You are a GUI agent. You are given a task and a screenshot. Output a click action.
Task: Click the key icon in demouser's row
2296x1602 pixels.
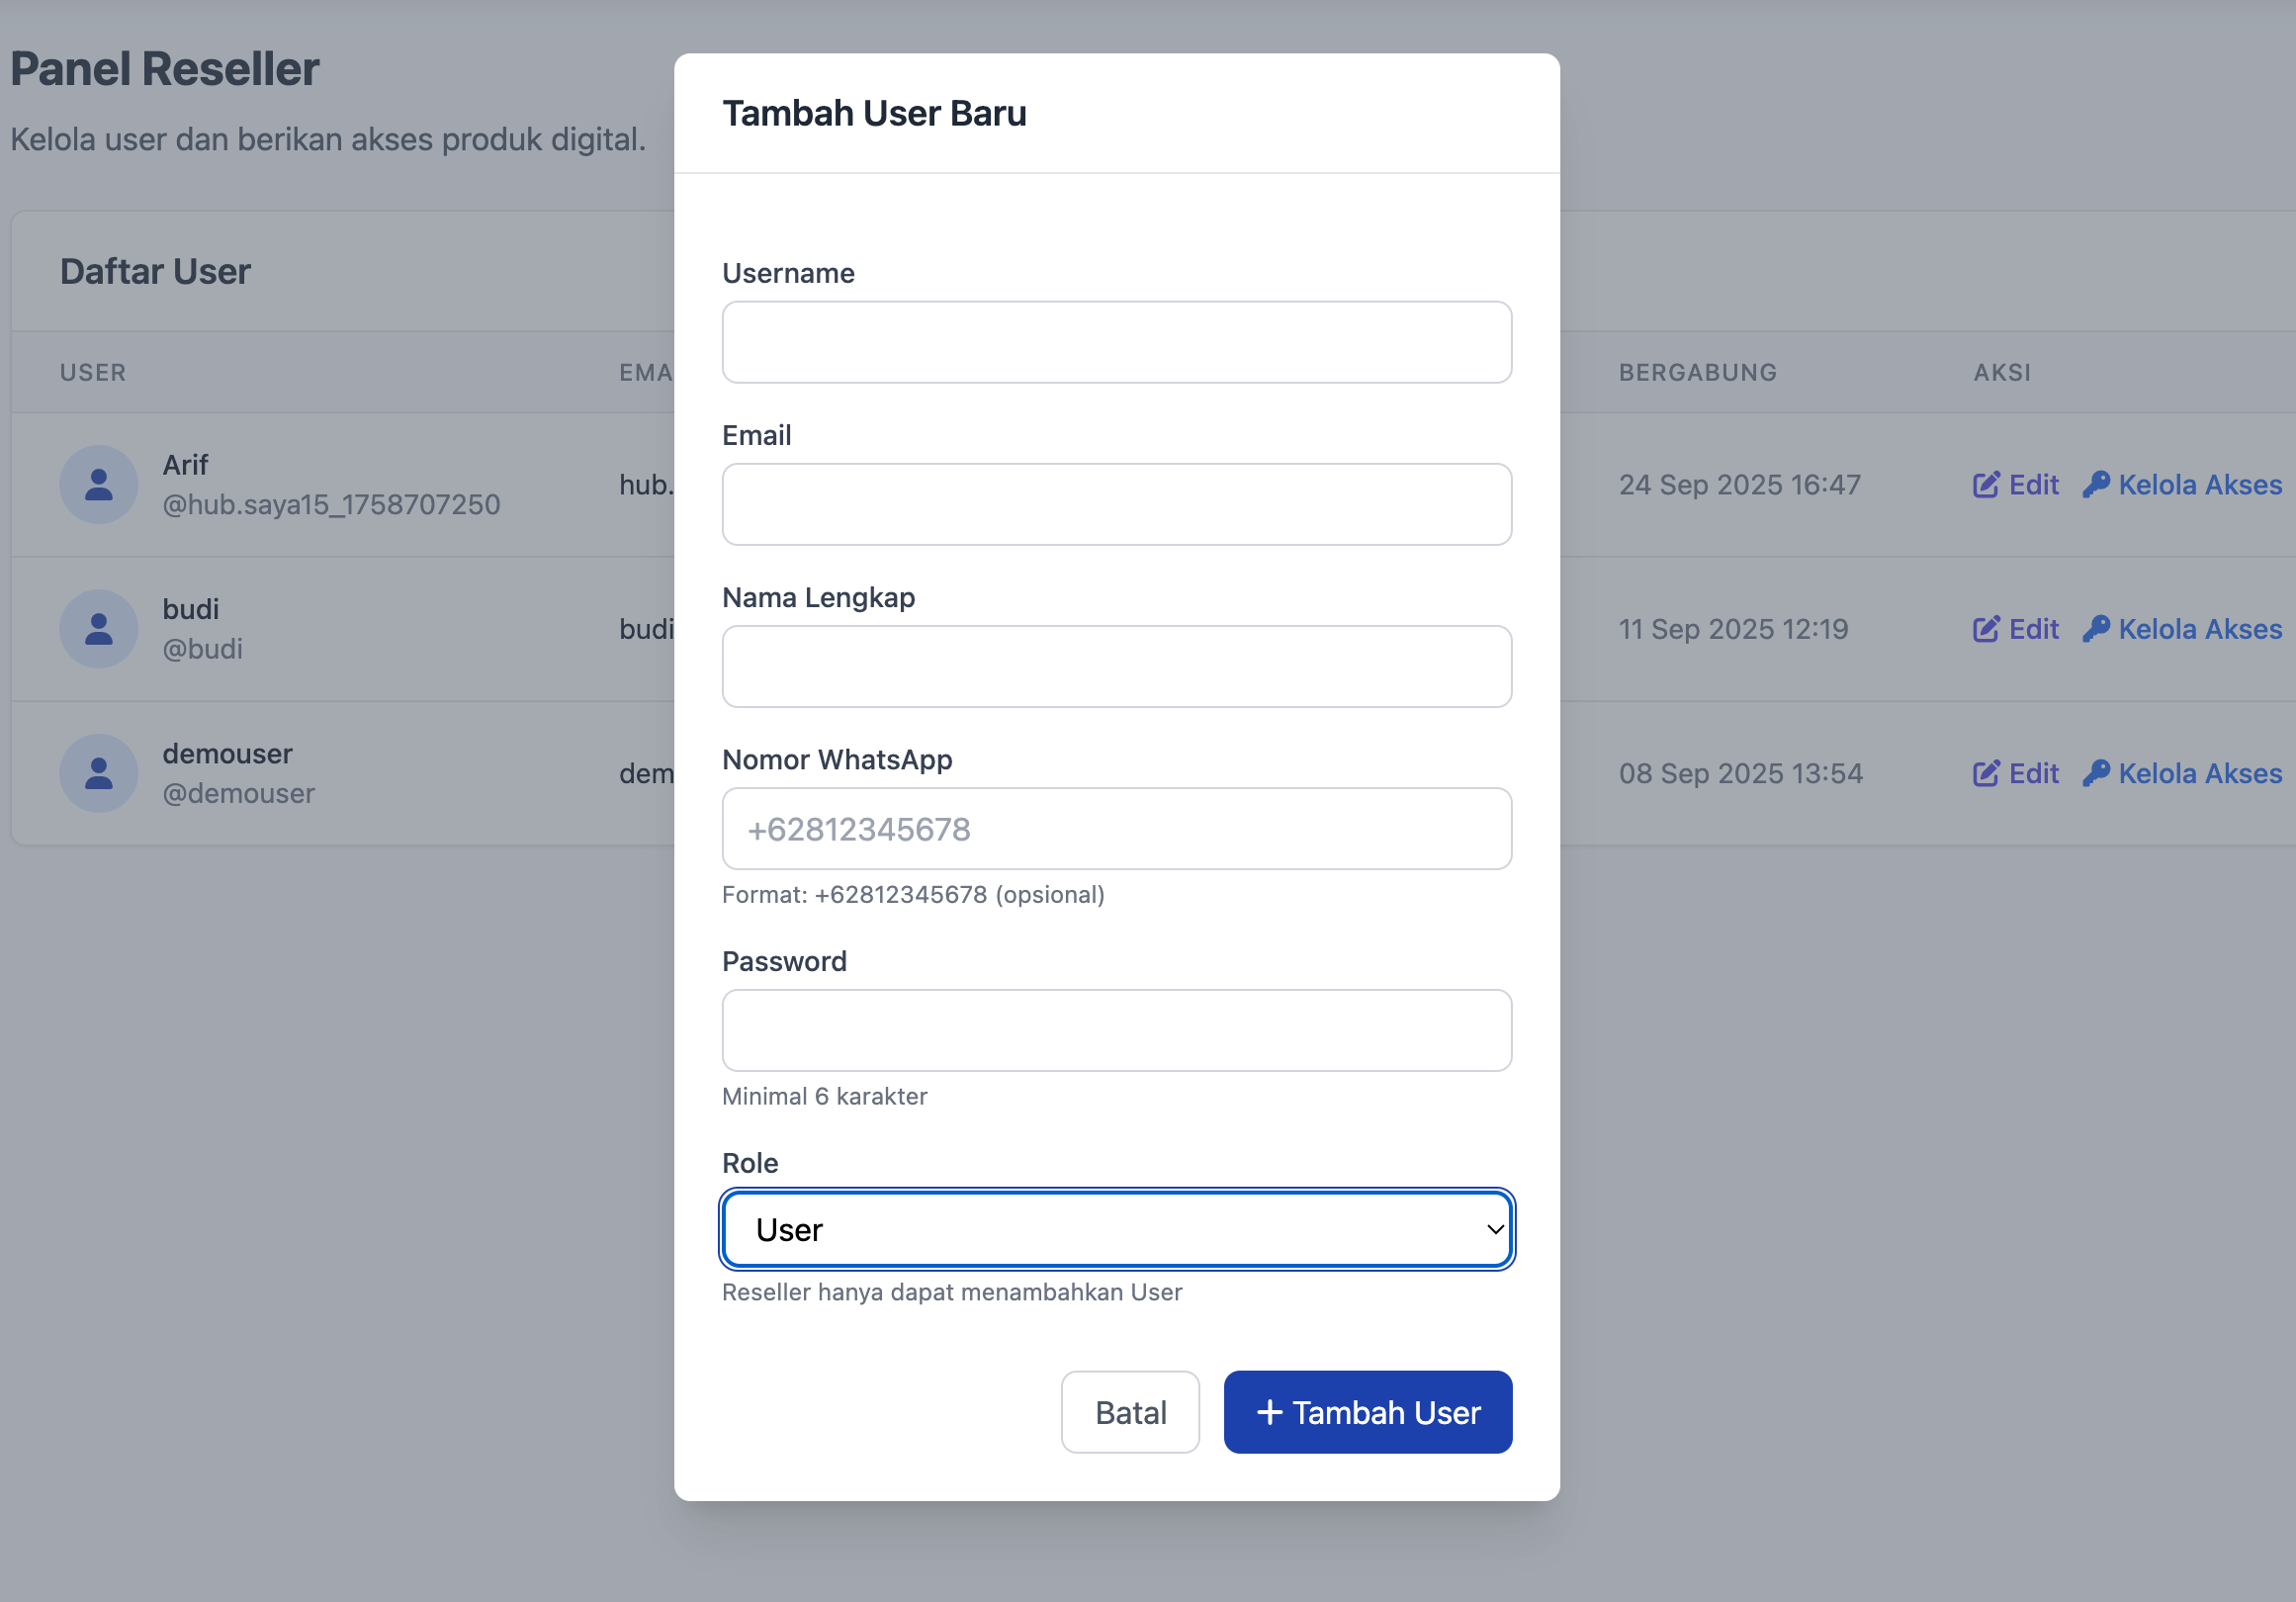(x=2096, y=773)
